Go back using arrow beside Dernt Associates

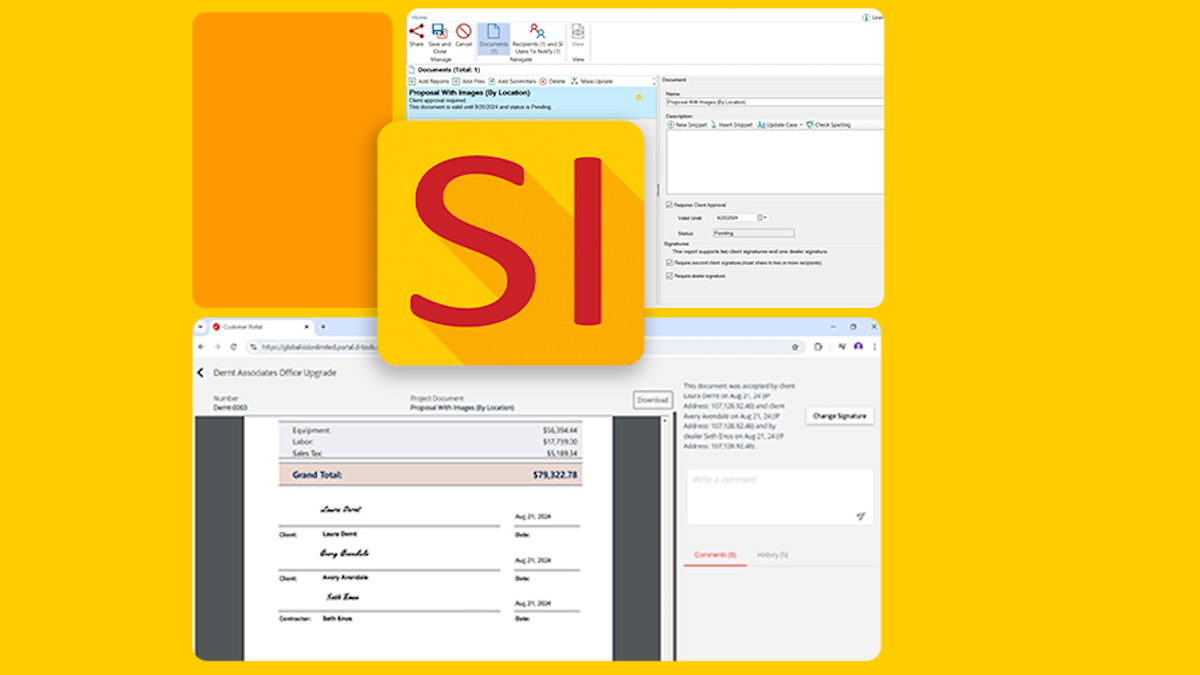pos(200,373)
